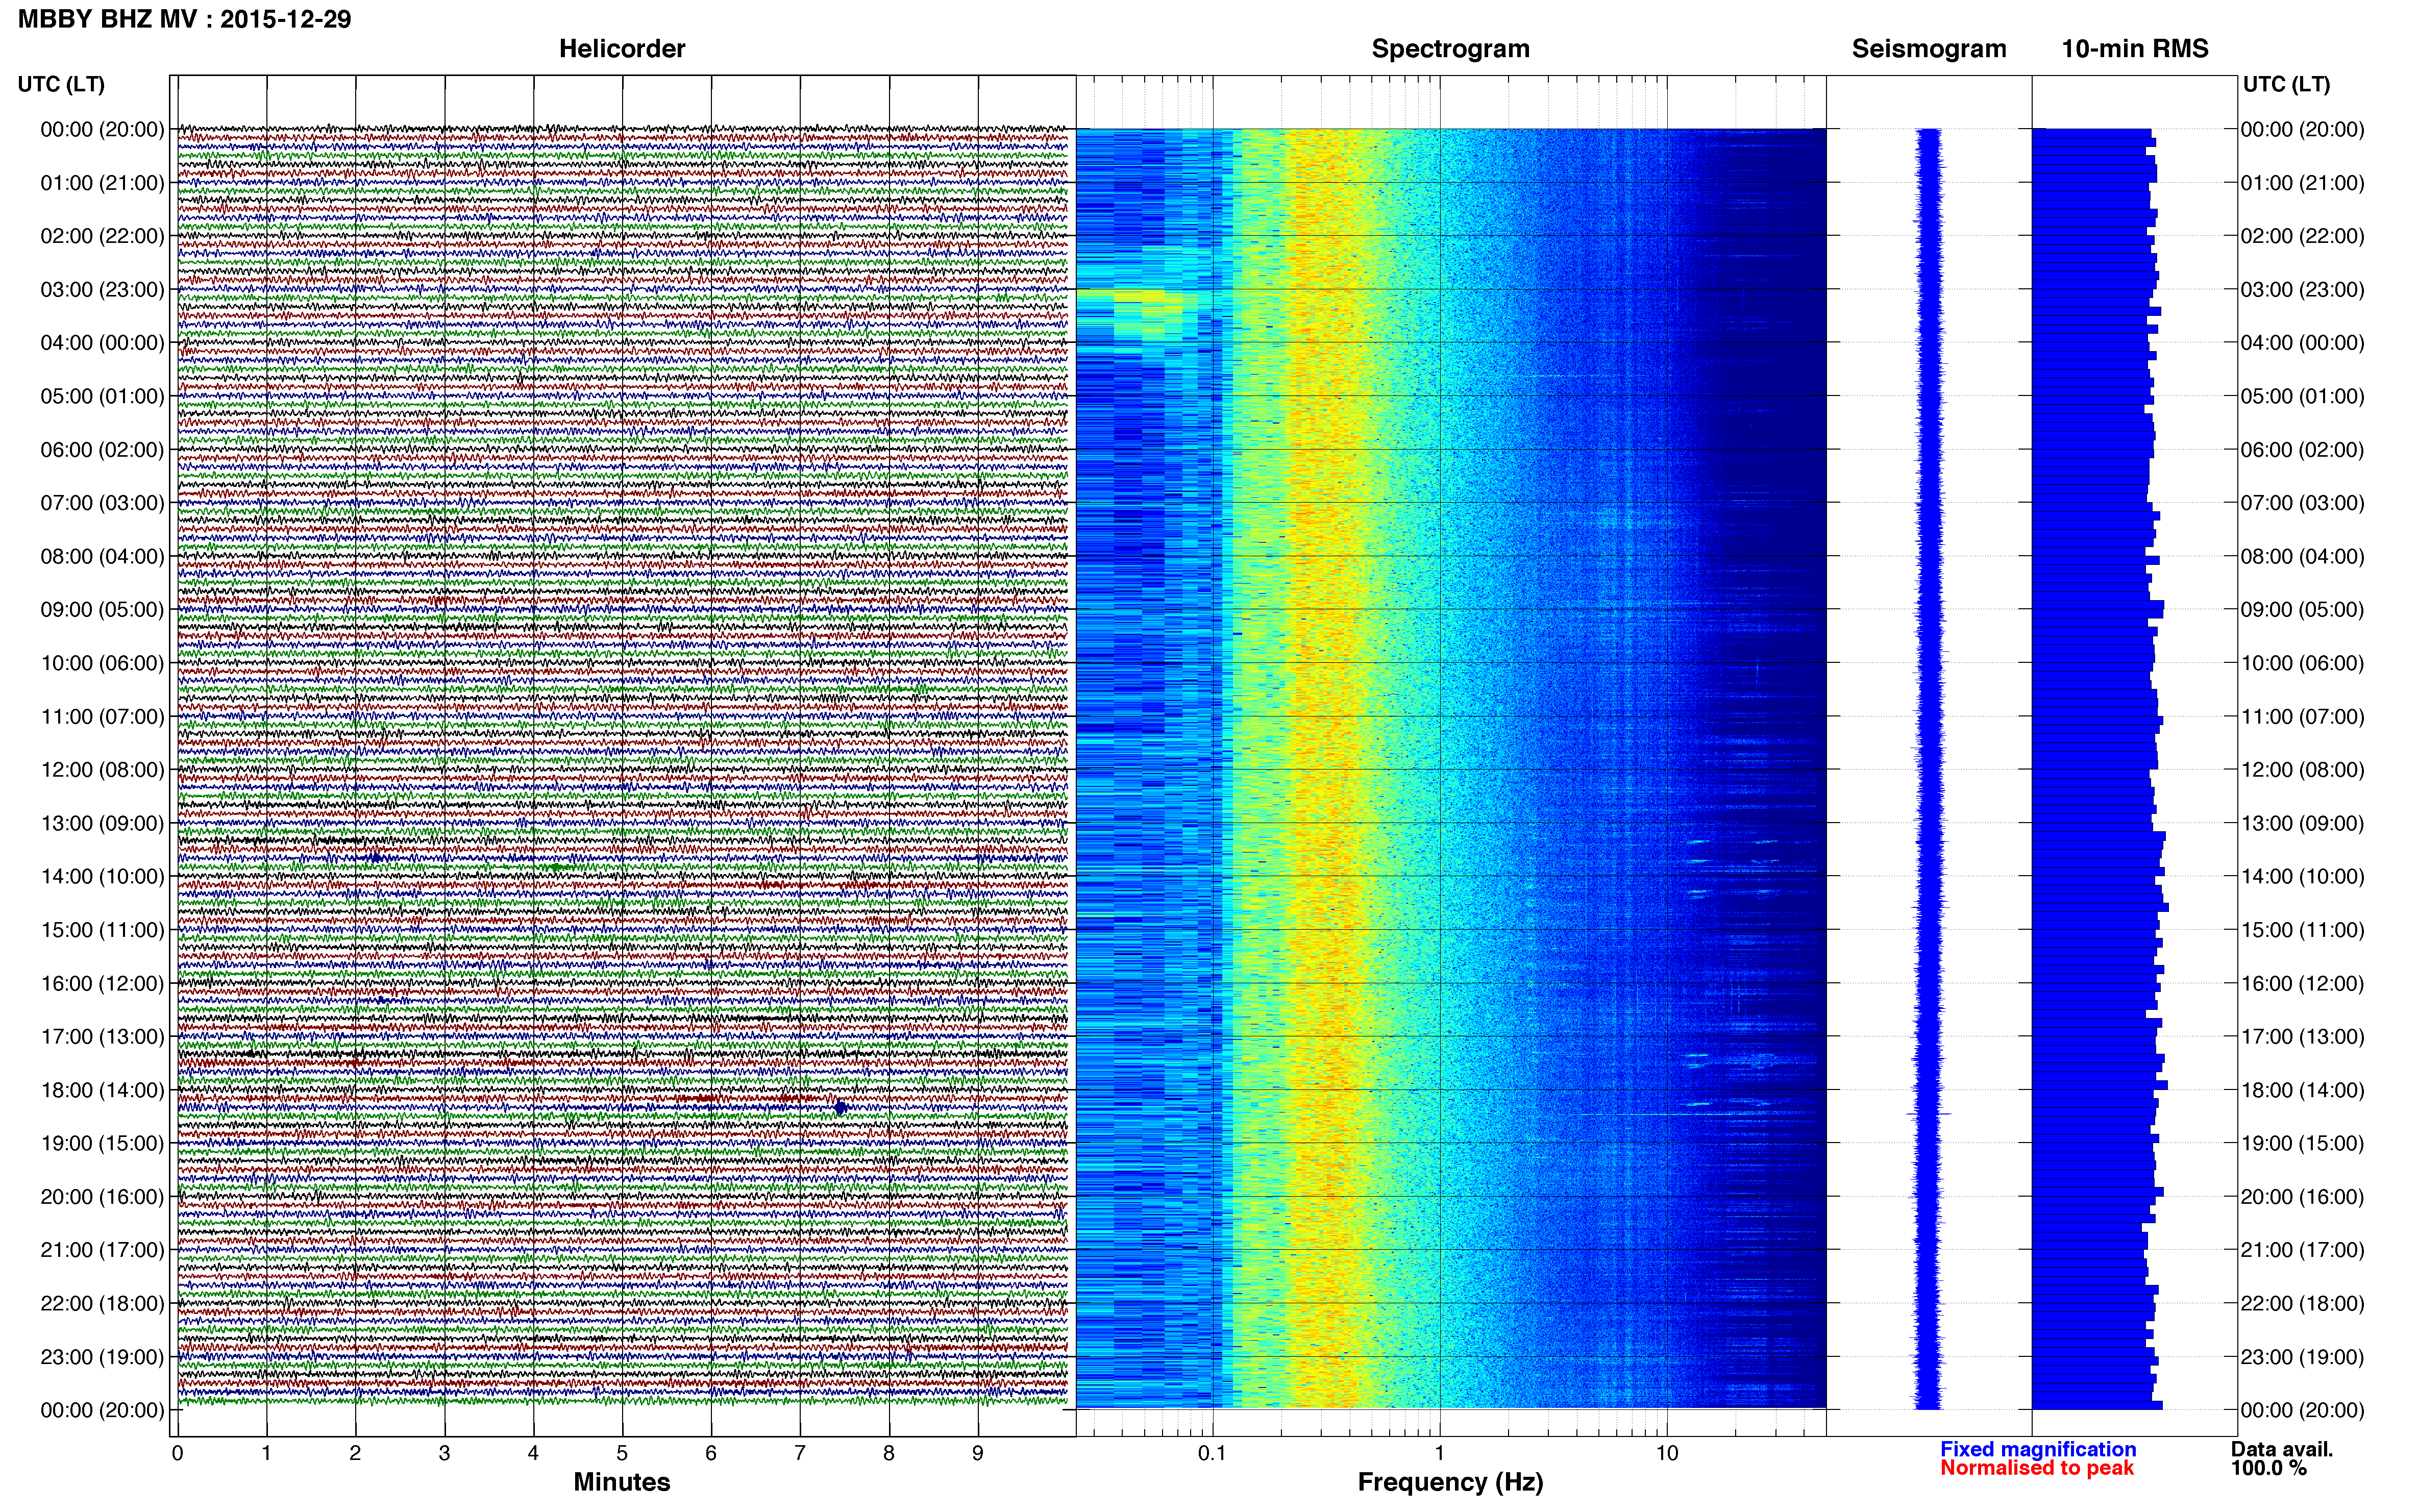The height and width of the screenshot is (1512, 2419).
Task: Select the 23:00 (19:00) label on right axis
Action: click(2302, 1357)
